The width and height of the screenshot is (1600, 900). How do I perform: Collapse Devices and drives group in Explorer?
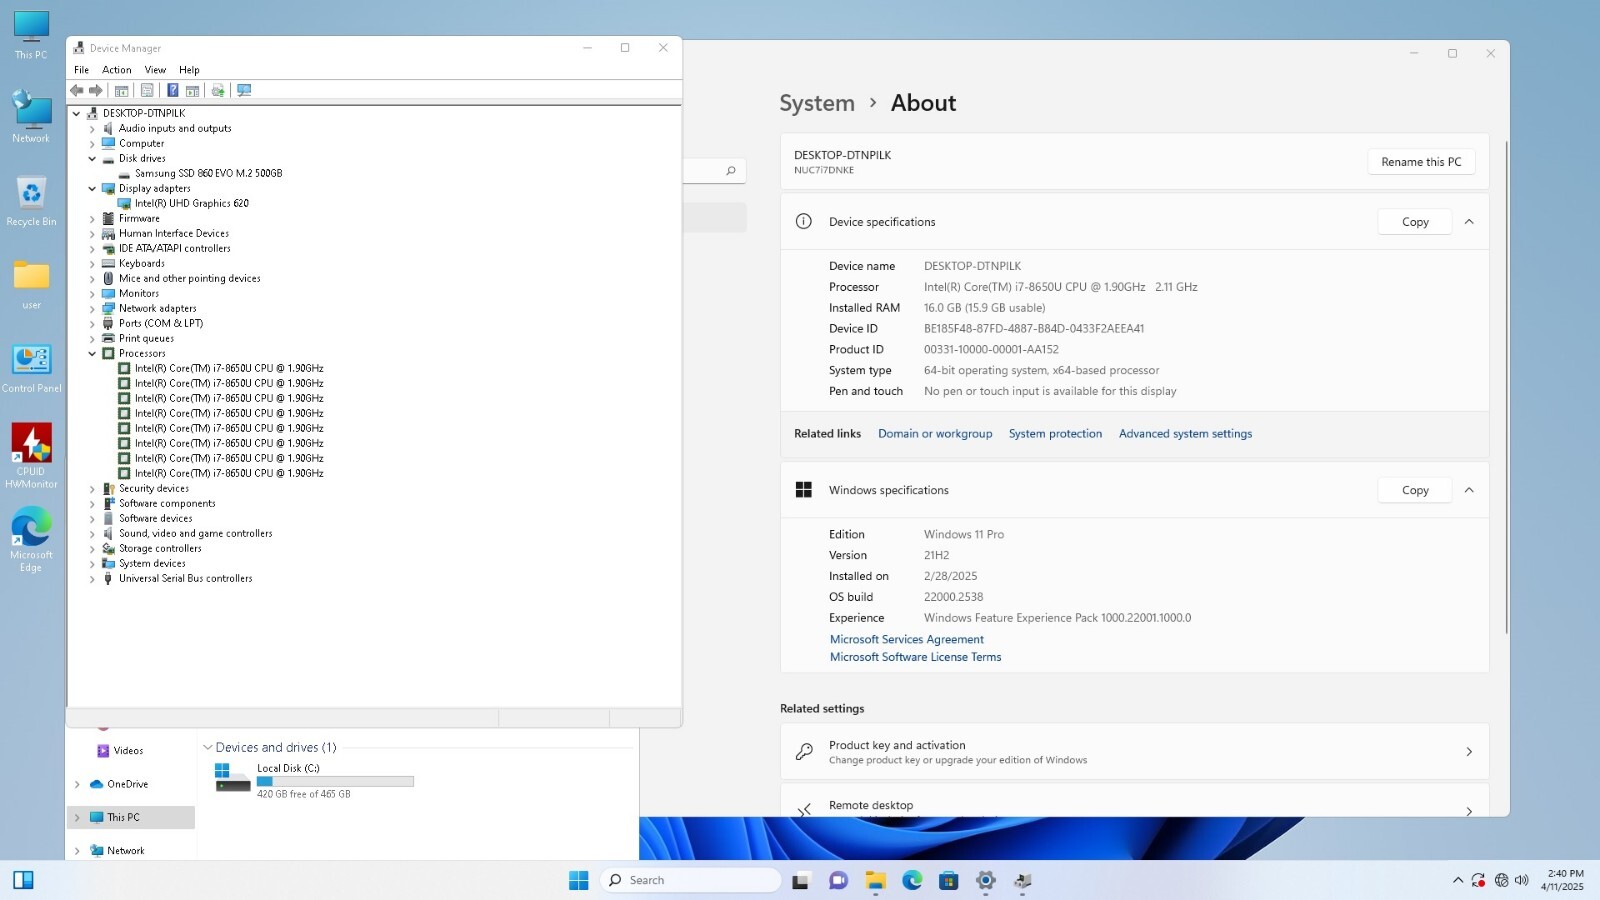pyautogui.click(x=208, y=747)
